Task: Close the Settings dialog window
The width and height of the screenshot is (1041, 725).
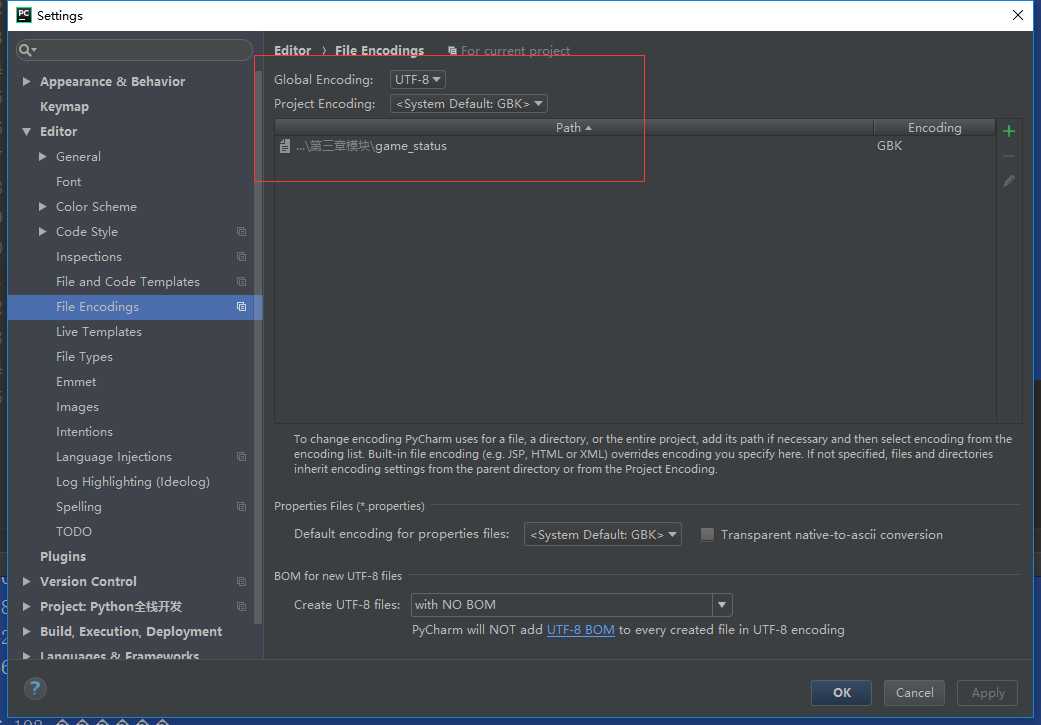Action: click(x=1017, y=15)
